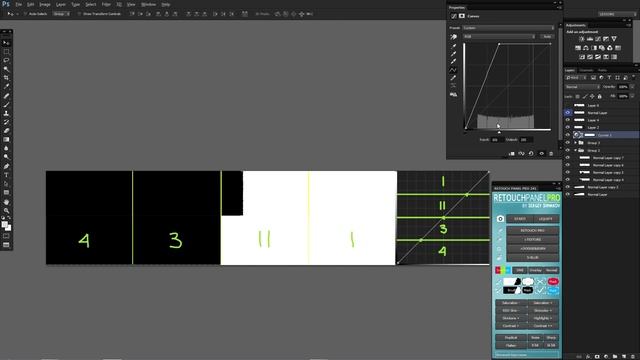640x360 pixels.
Task: Click the Flatten button in Retouch Panel
Action: [511, 345]
